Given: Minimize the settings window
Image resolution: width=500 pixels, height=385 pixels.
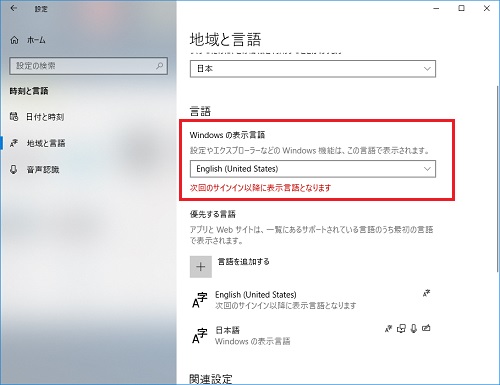Looking at the screenshot, I should click(436, 8).
